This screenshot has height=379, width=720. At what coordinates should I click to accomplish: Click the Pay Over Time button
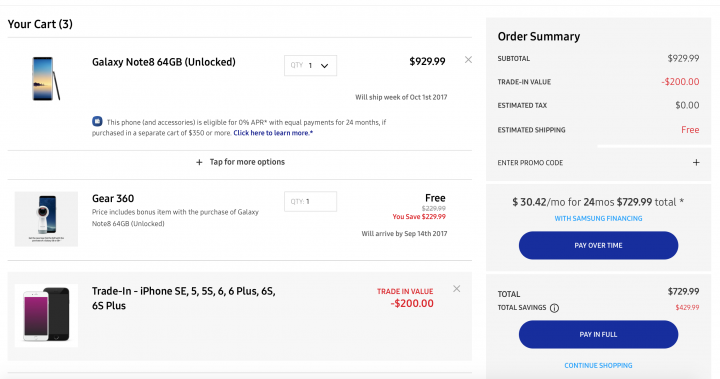coord(598,245)
